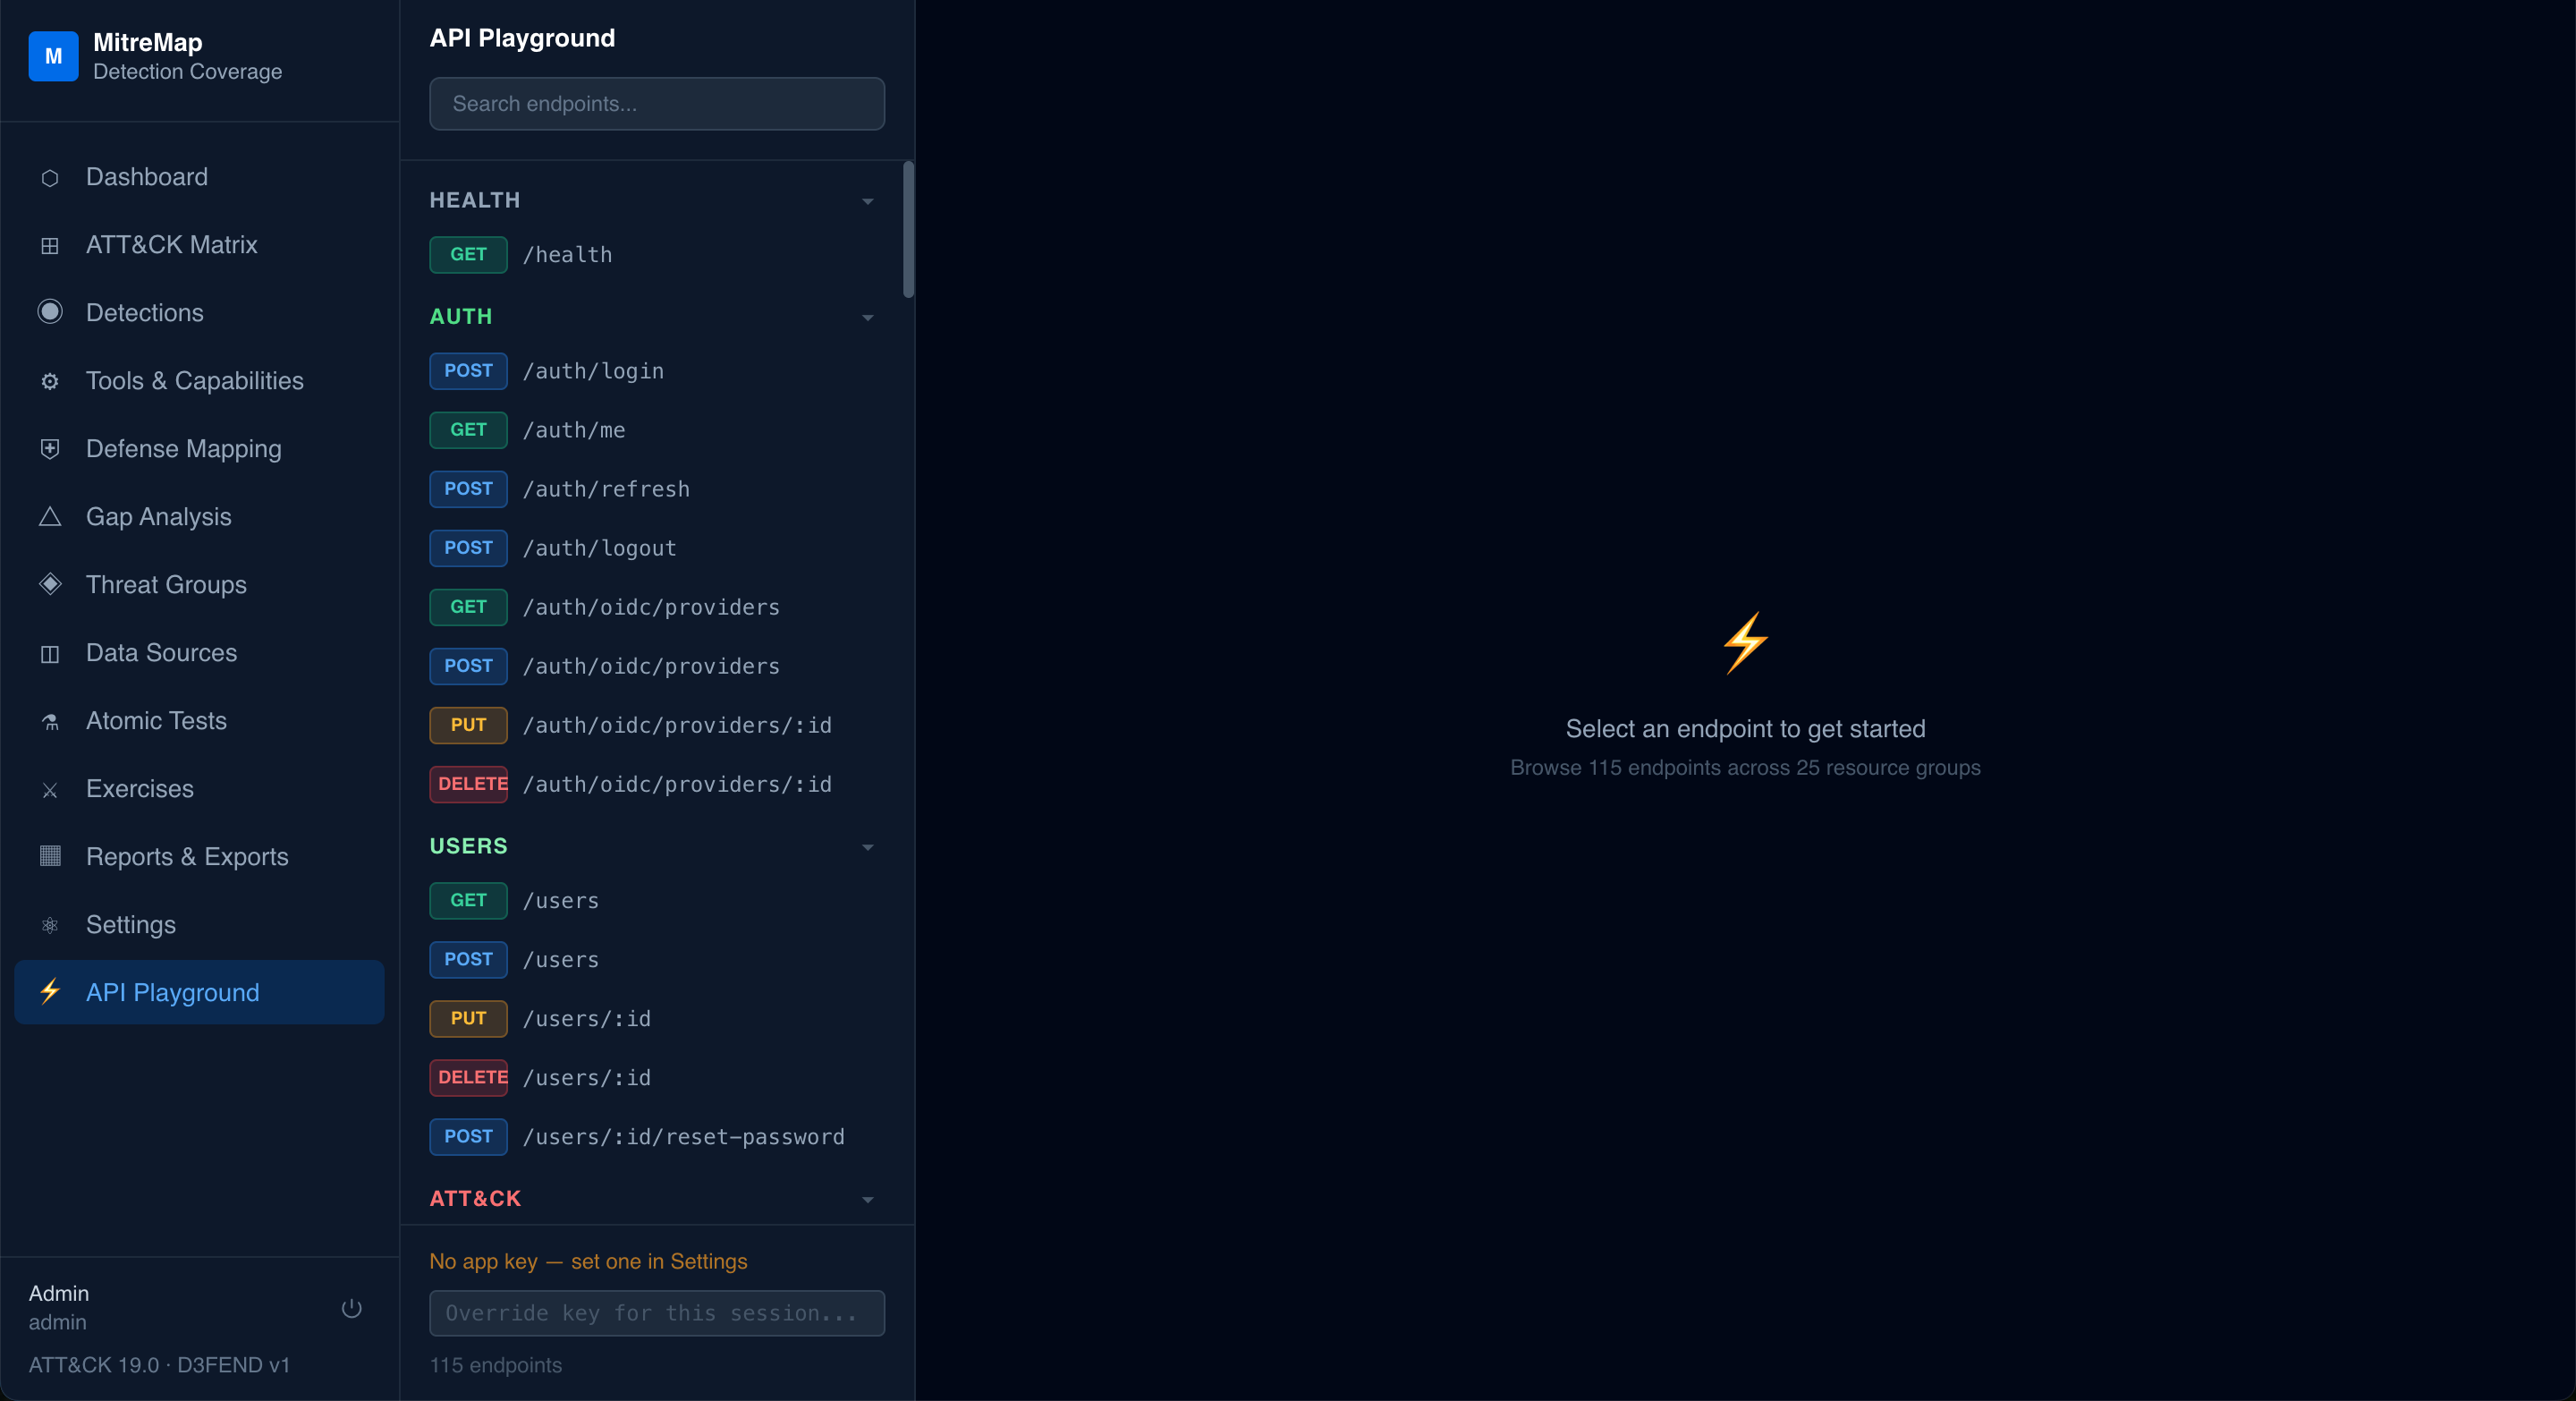2576x1401 pixels.
Task: Click the ATT&CK group heading
Action: point(475,1198)
